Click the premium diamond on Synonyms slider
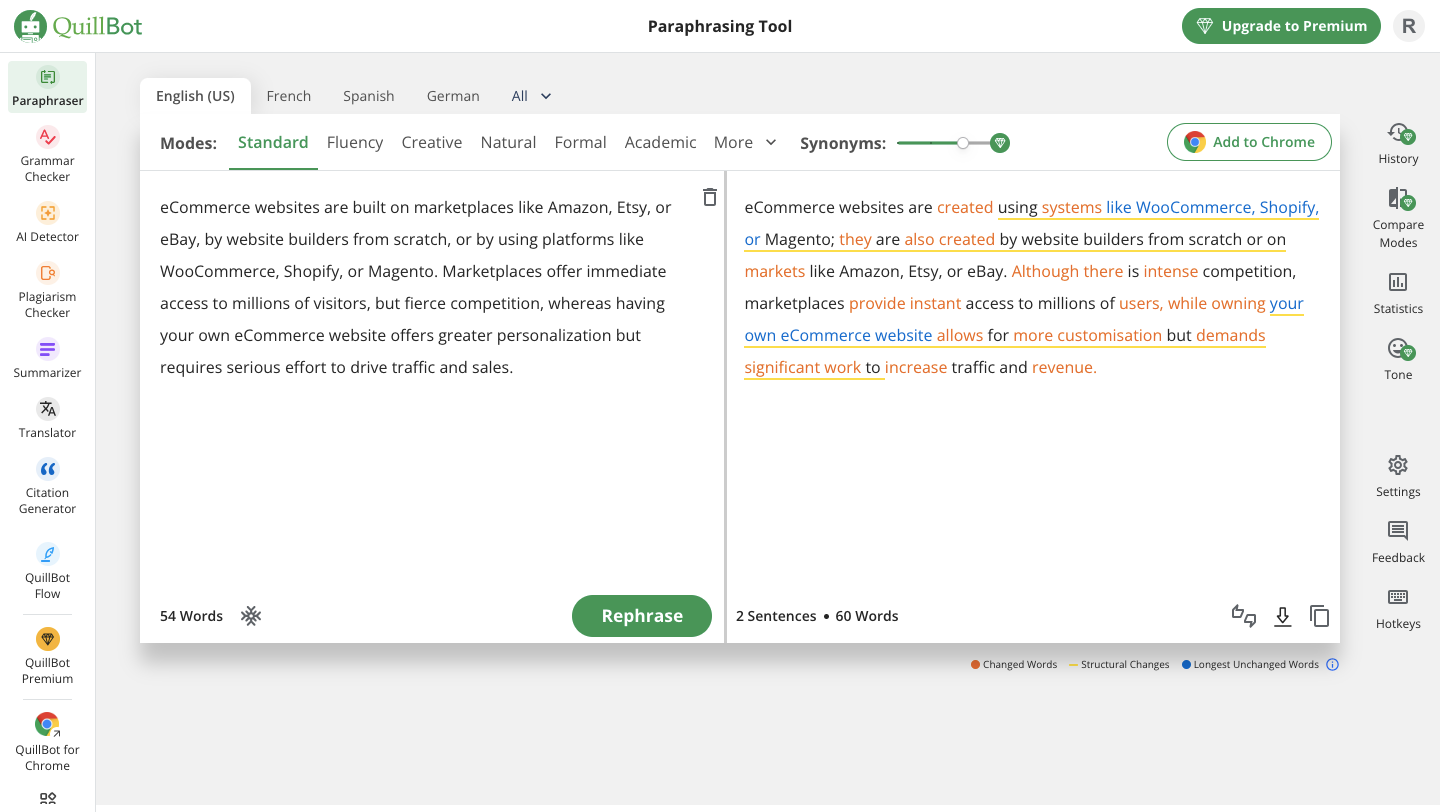Image resolution: width=1440 pixels, height=812 pixels. pos(1000,143)
